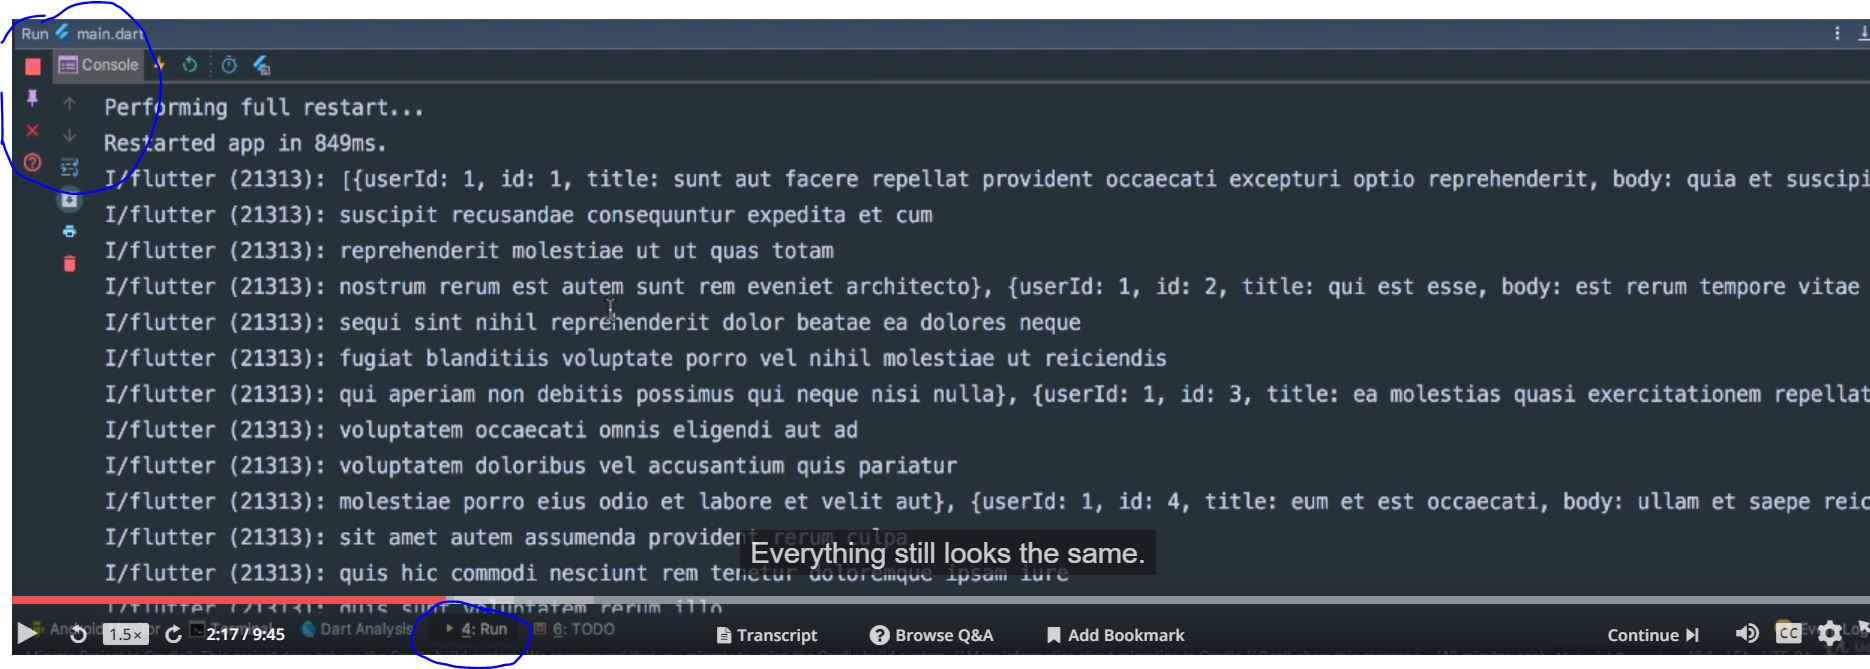
Task: Toggle soft-wrap lines in console
Action: click(69, 167)
